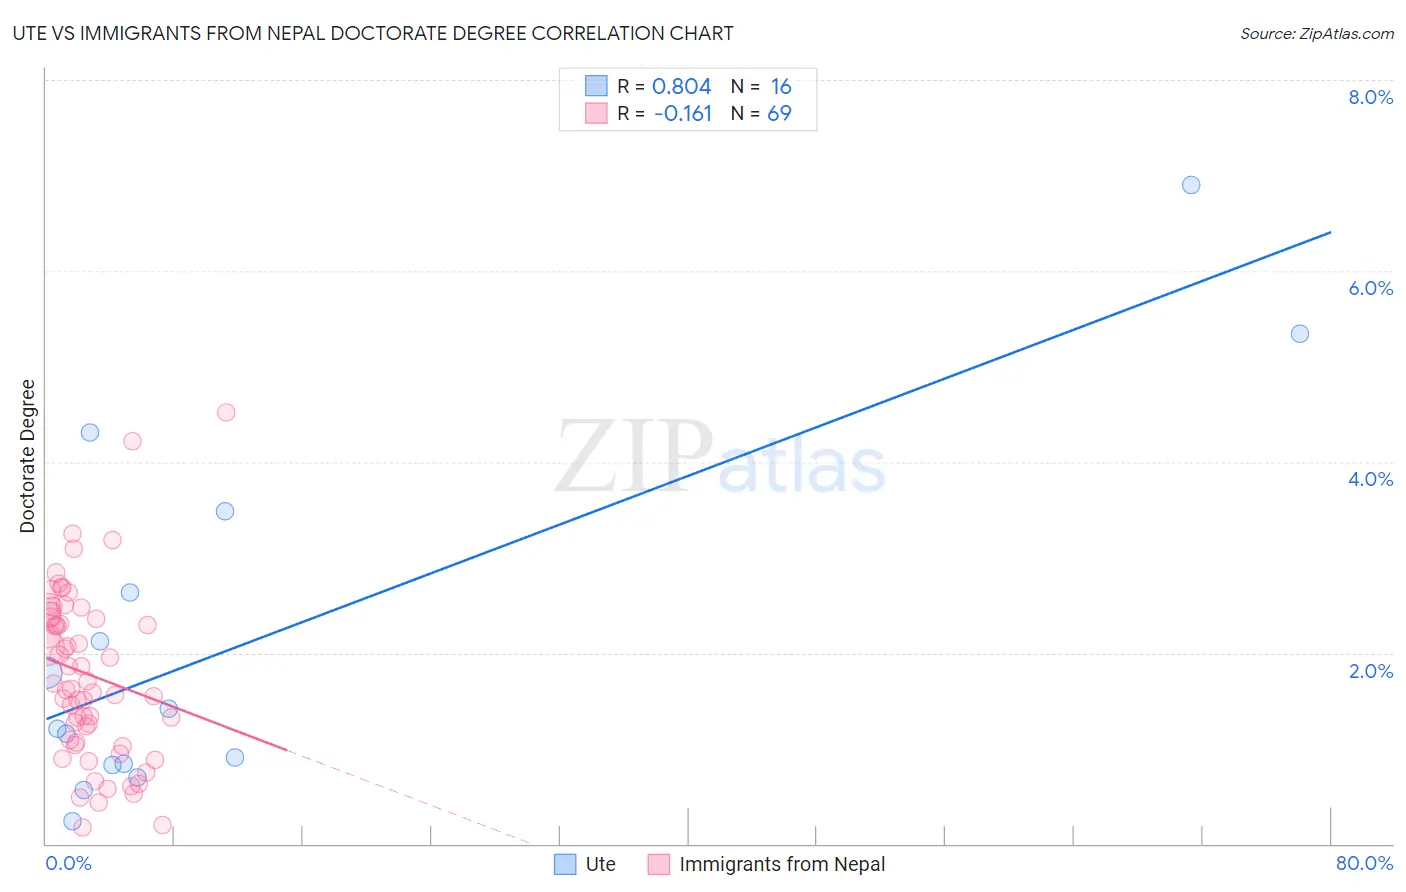Click the pink swatch beside R = -0.161

coord(596,113)
